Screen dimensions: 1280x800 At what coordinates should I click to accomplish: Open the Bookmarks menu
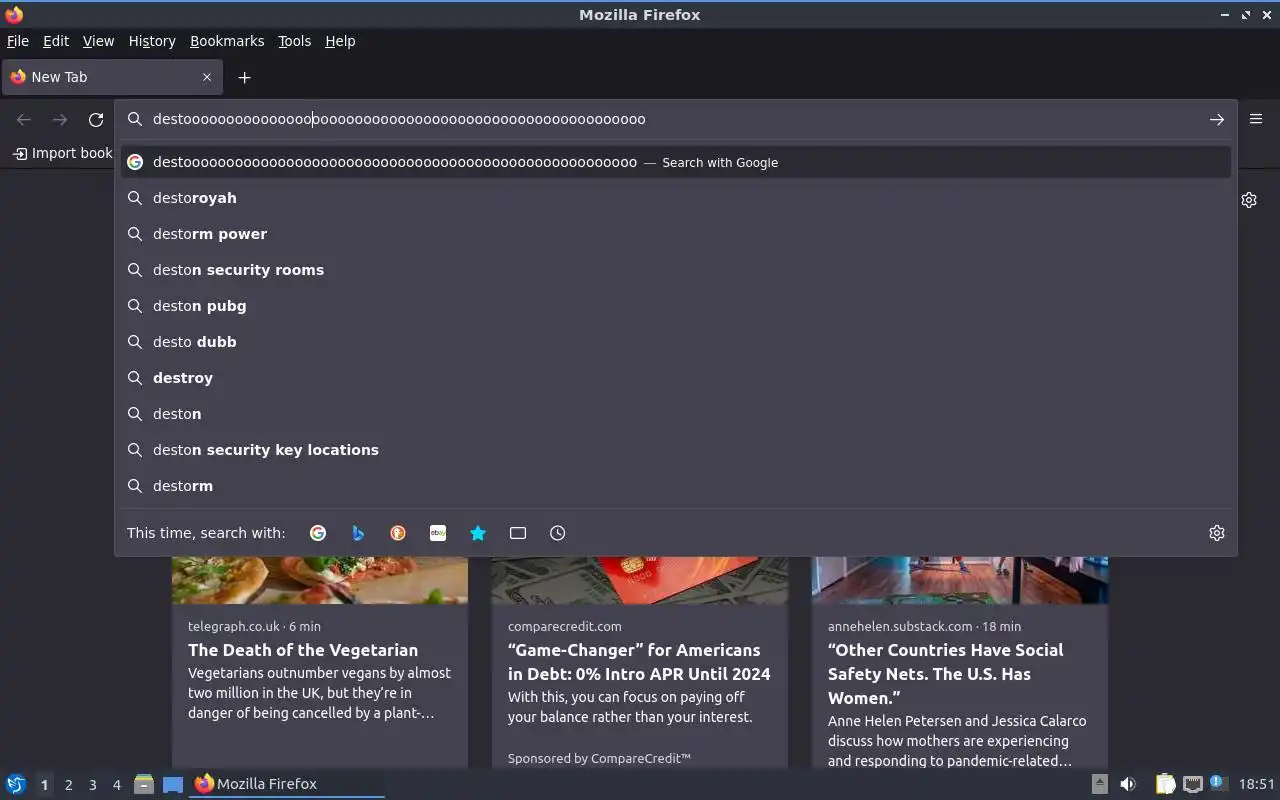(x=227, y=41)
